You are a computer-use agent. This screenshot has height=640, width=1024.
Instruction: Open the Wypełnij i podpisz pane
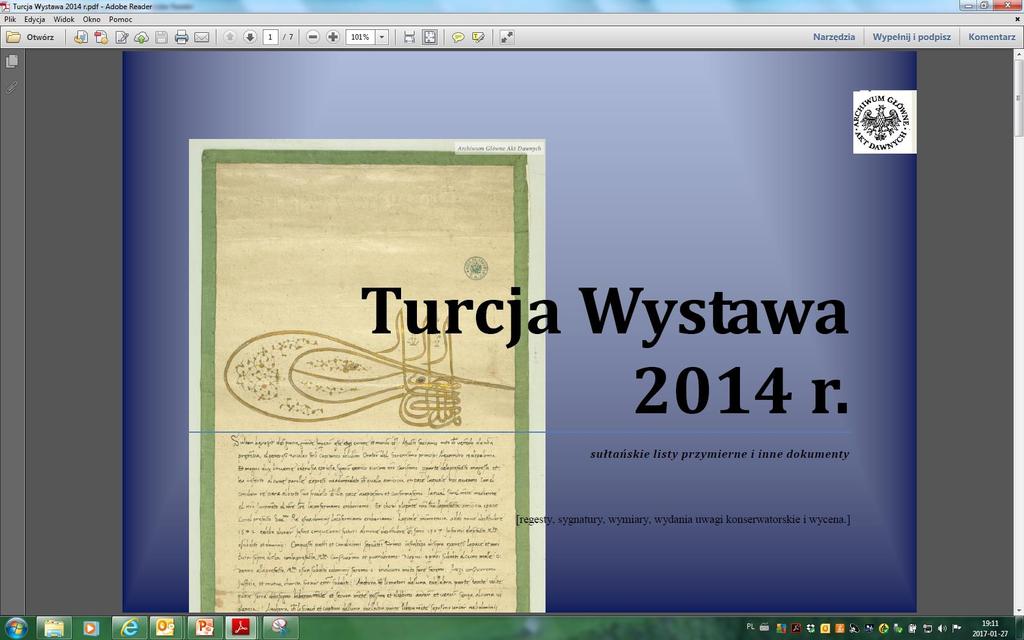pos(912,37)
